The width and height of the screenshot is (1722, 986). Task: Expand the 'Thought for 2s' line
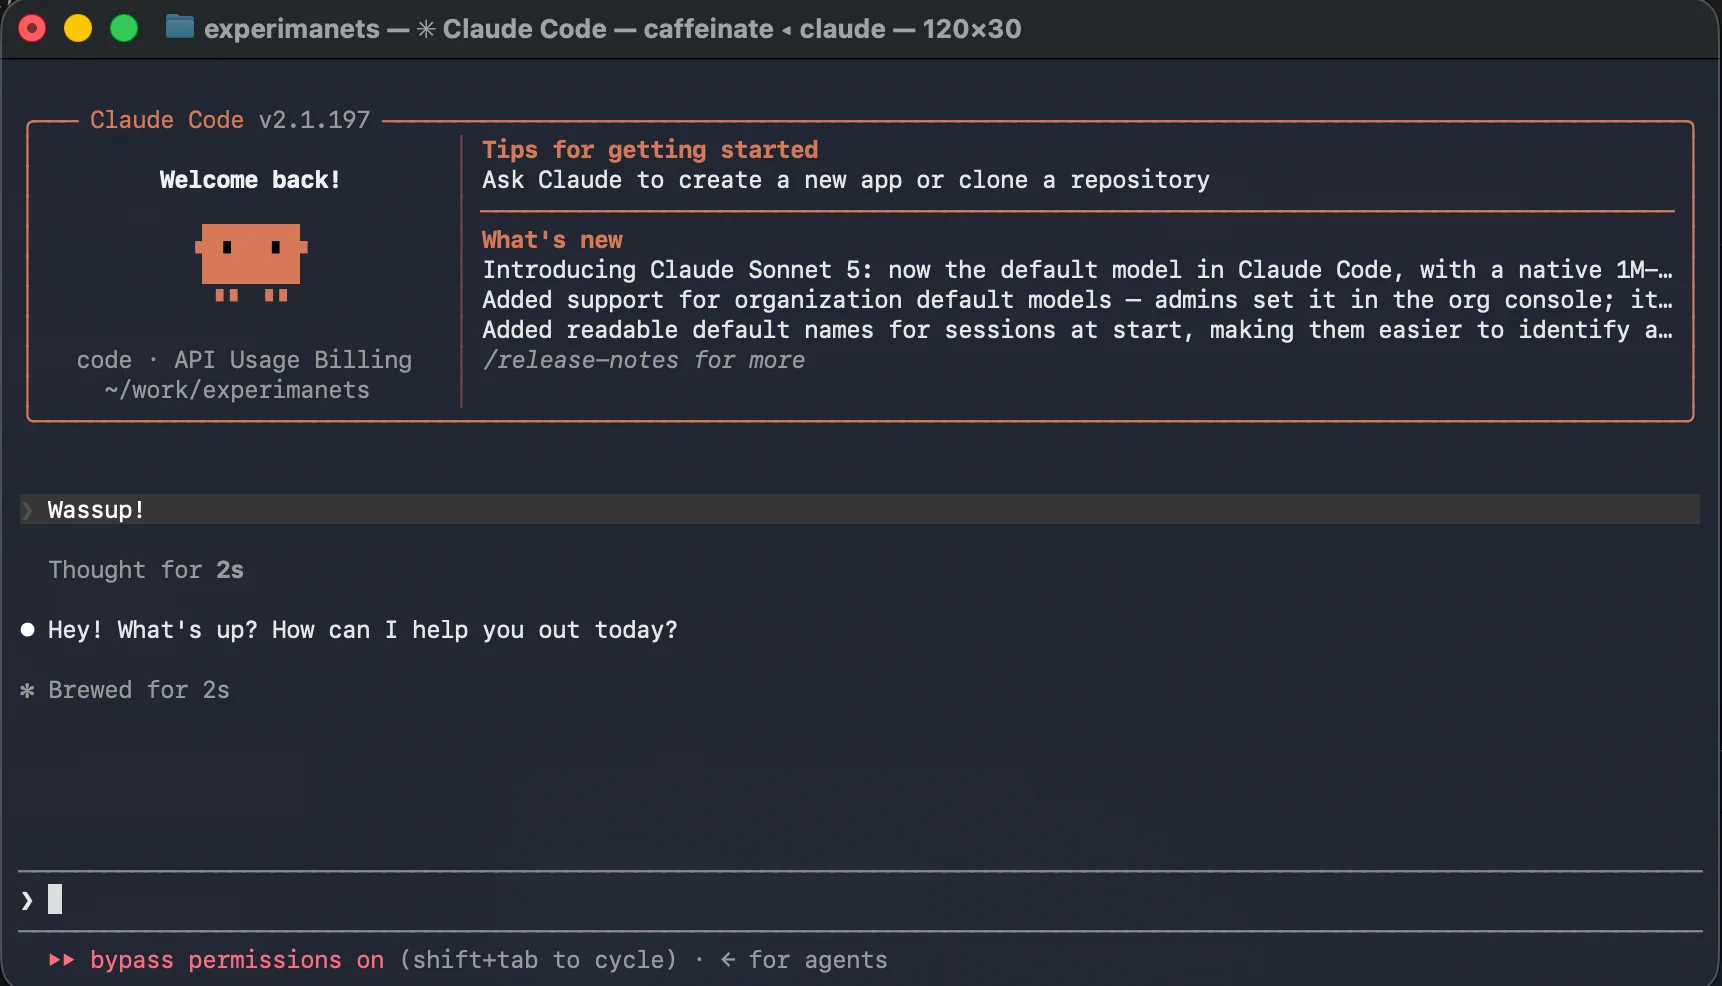coord(146,570)
